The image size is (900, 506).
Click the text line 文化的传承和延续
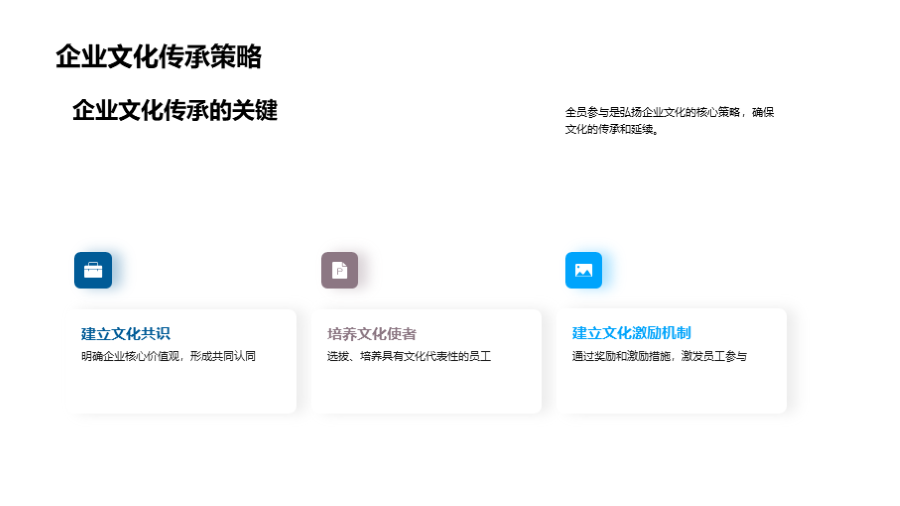coord(612,129)
